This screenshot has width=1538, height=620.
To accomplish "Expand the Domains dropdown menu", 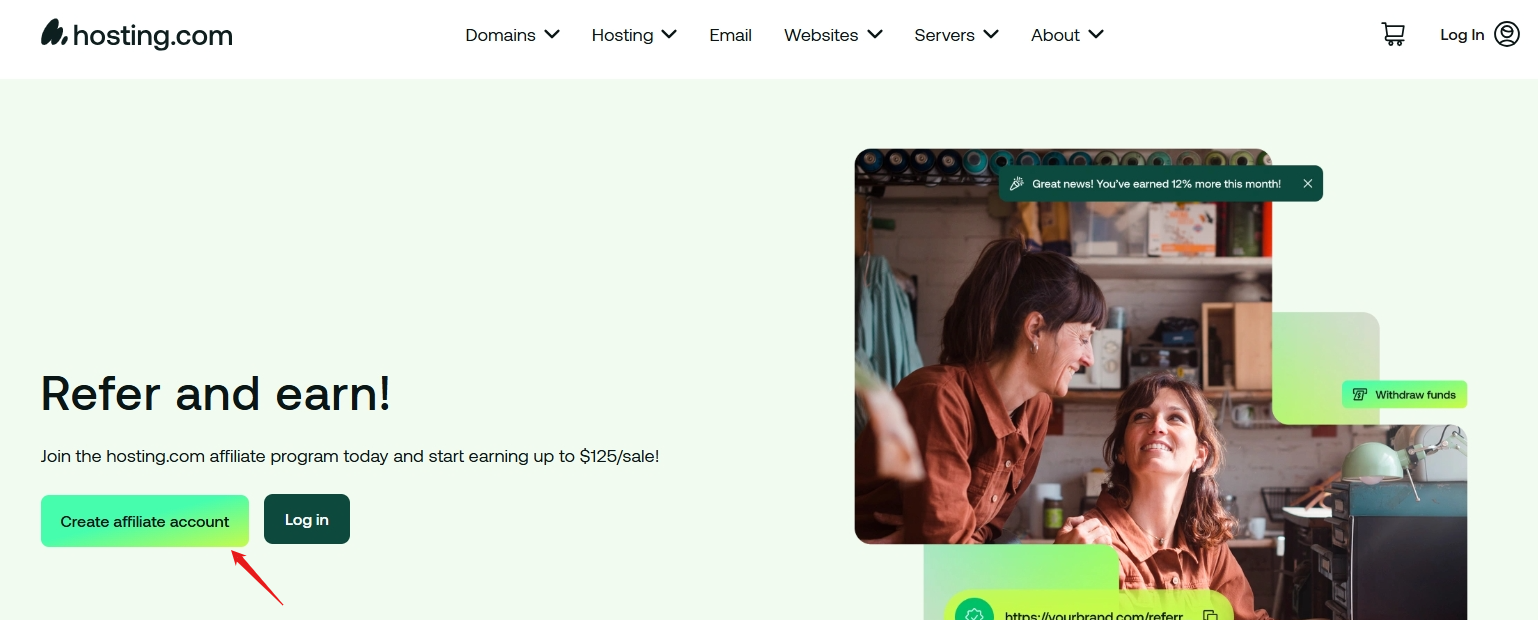I will pos(512,35).
